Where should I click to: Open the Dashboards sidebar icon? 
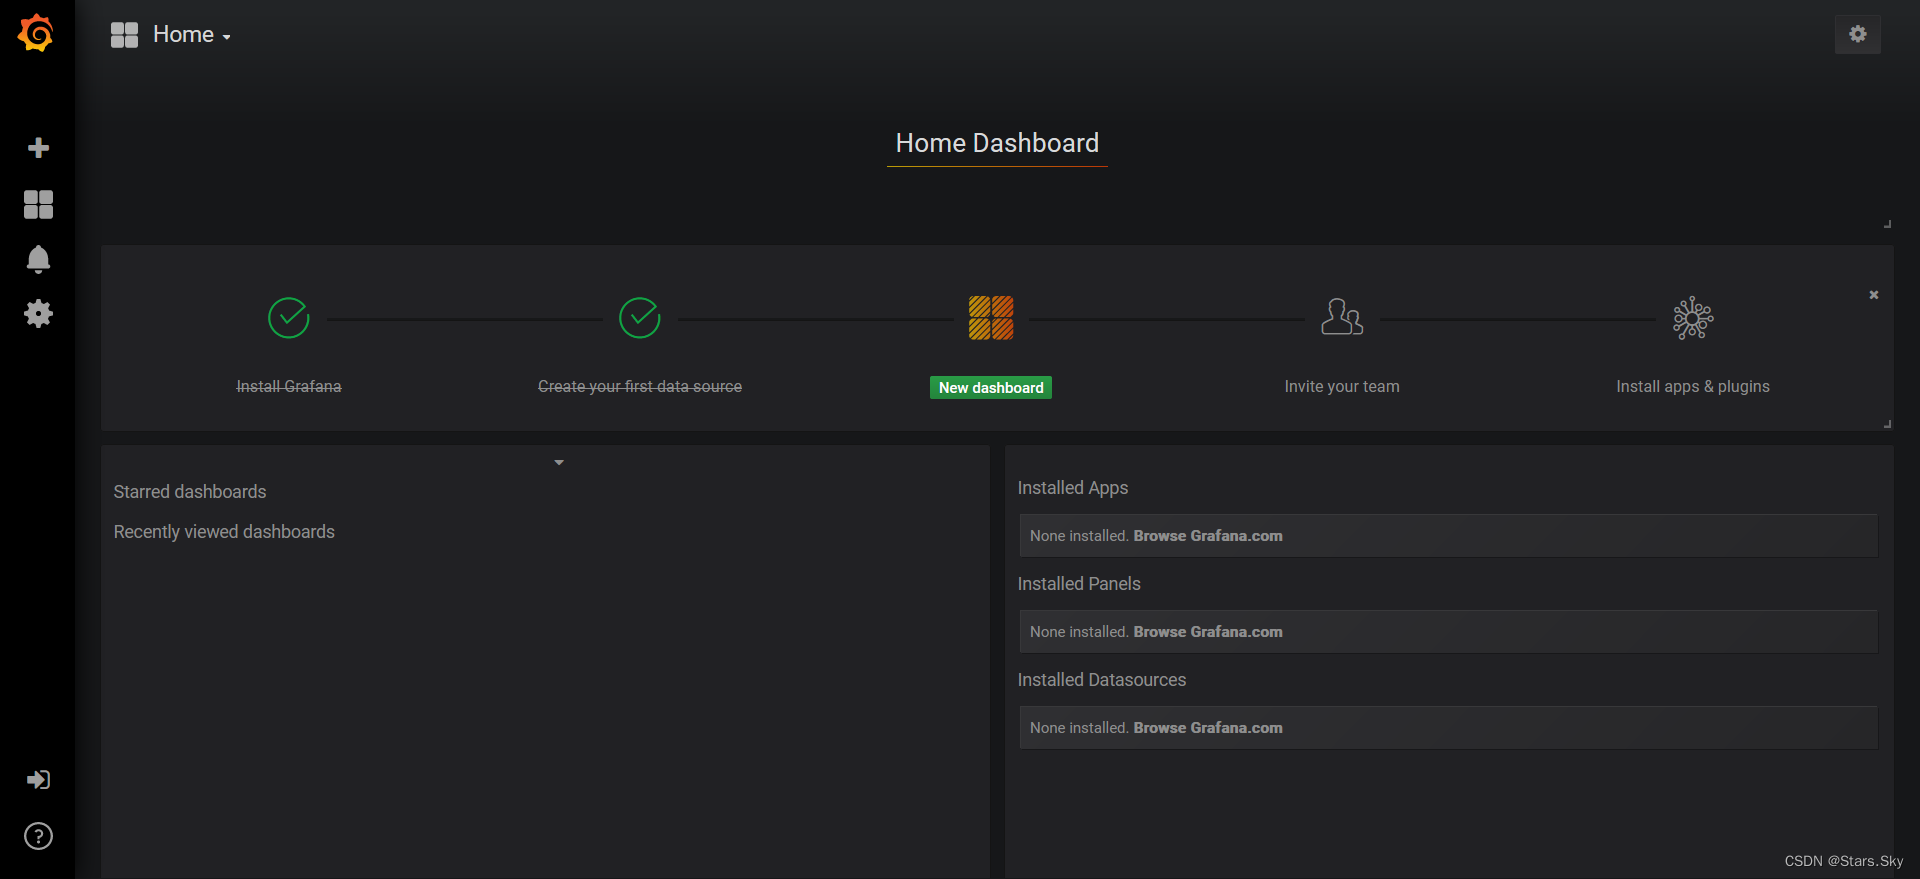coord(38,204)
